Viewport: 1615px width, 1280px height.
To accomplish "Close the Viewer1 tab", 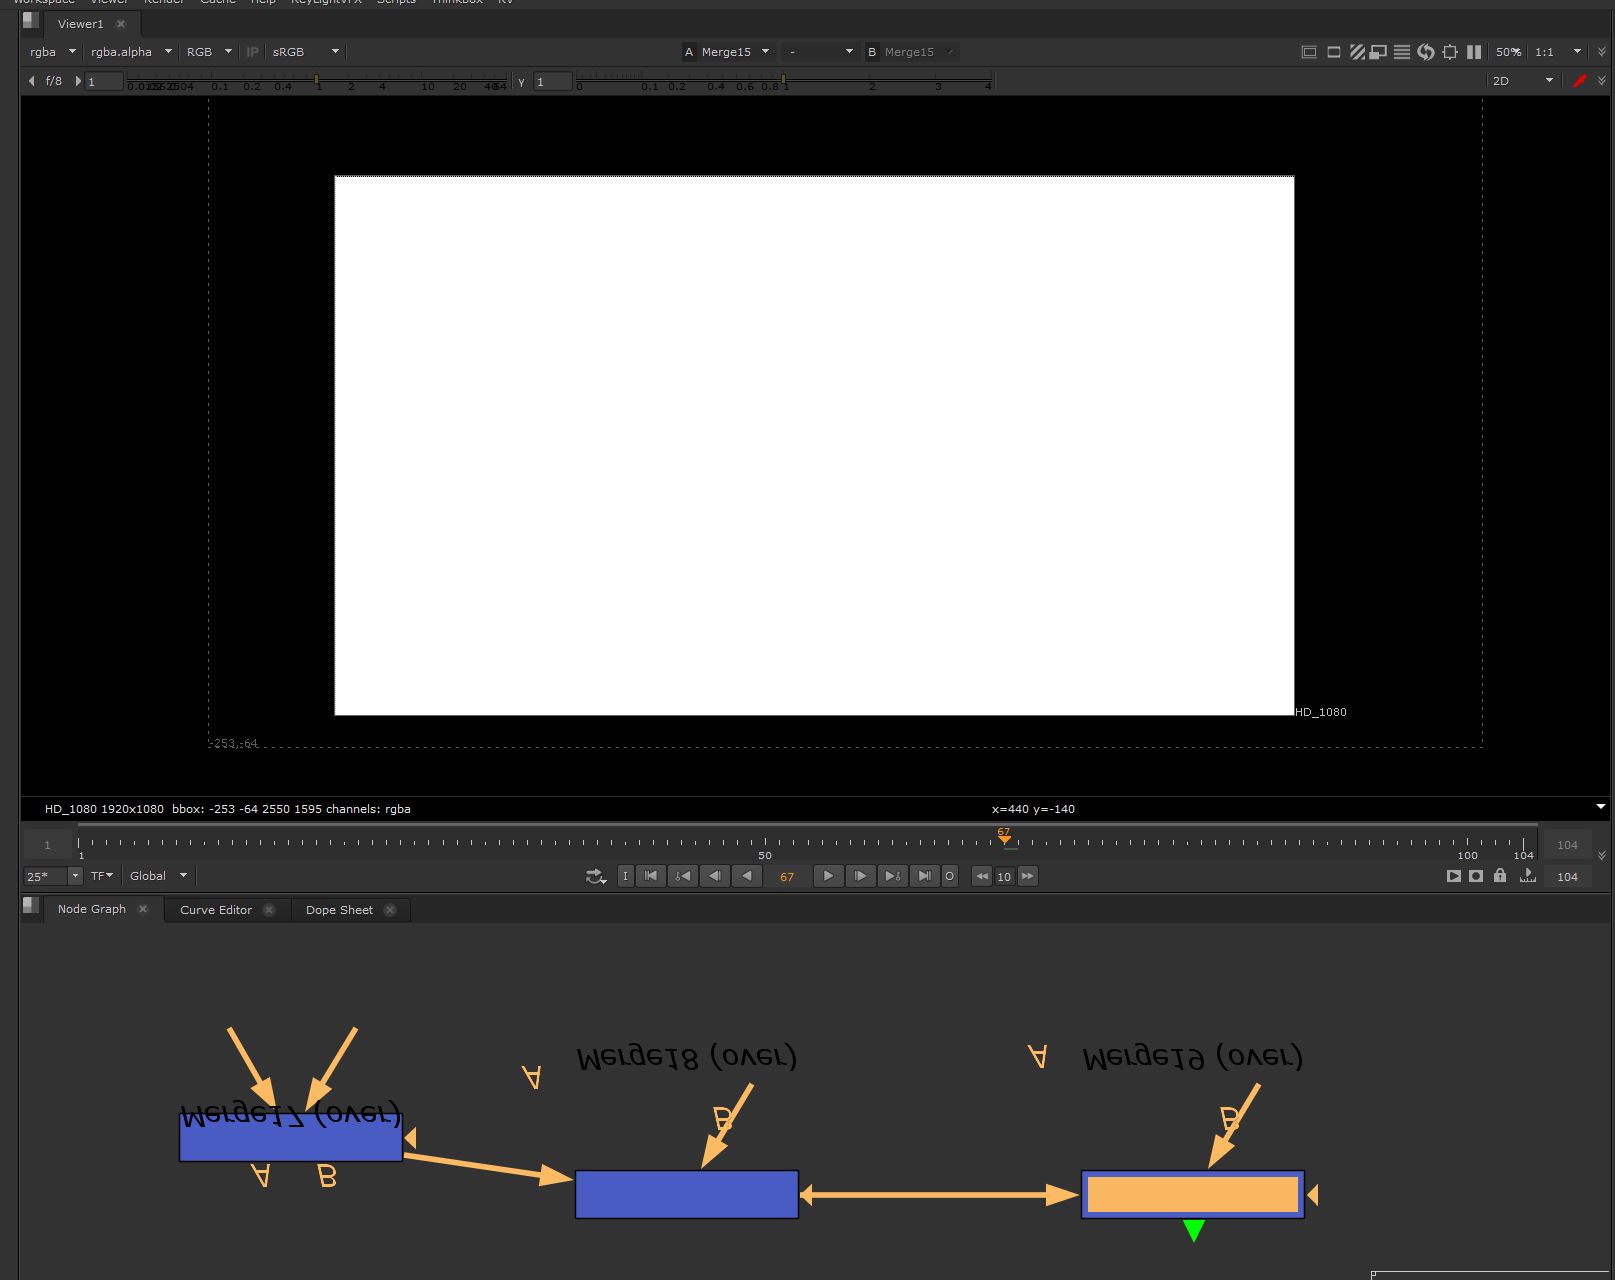I will click(121, 24).
